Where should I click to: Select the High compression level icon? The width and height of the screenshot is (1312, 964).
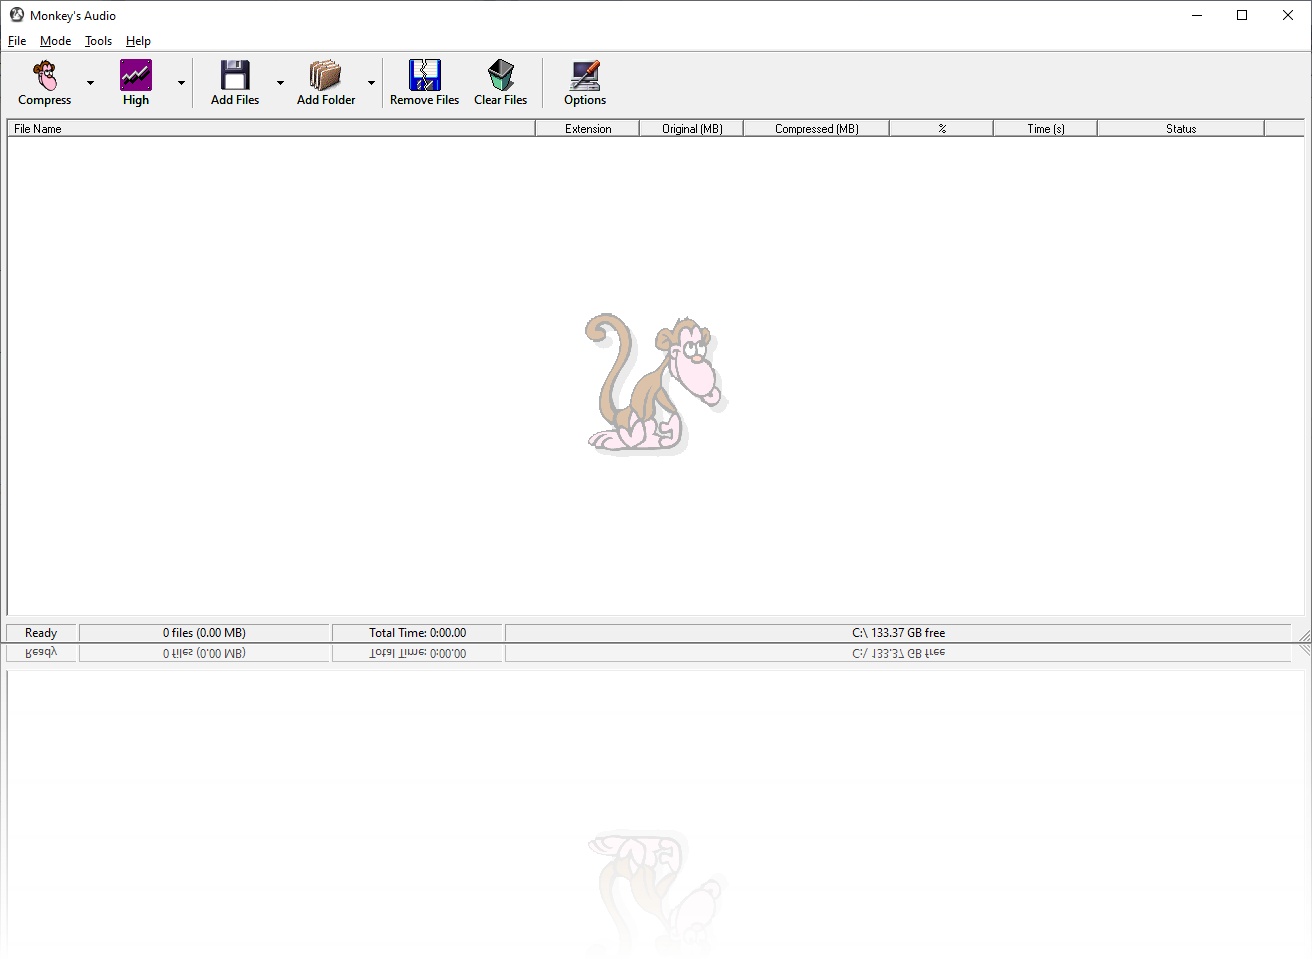tap(136, 75)
